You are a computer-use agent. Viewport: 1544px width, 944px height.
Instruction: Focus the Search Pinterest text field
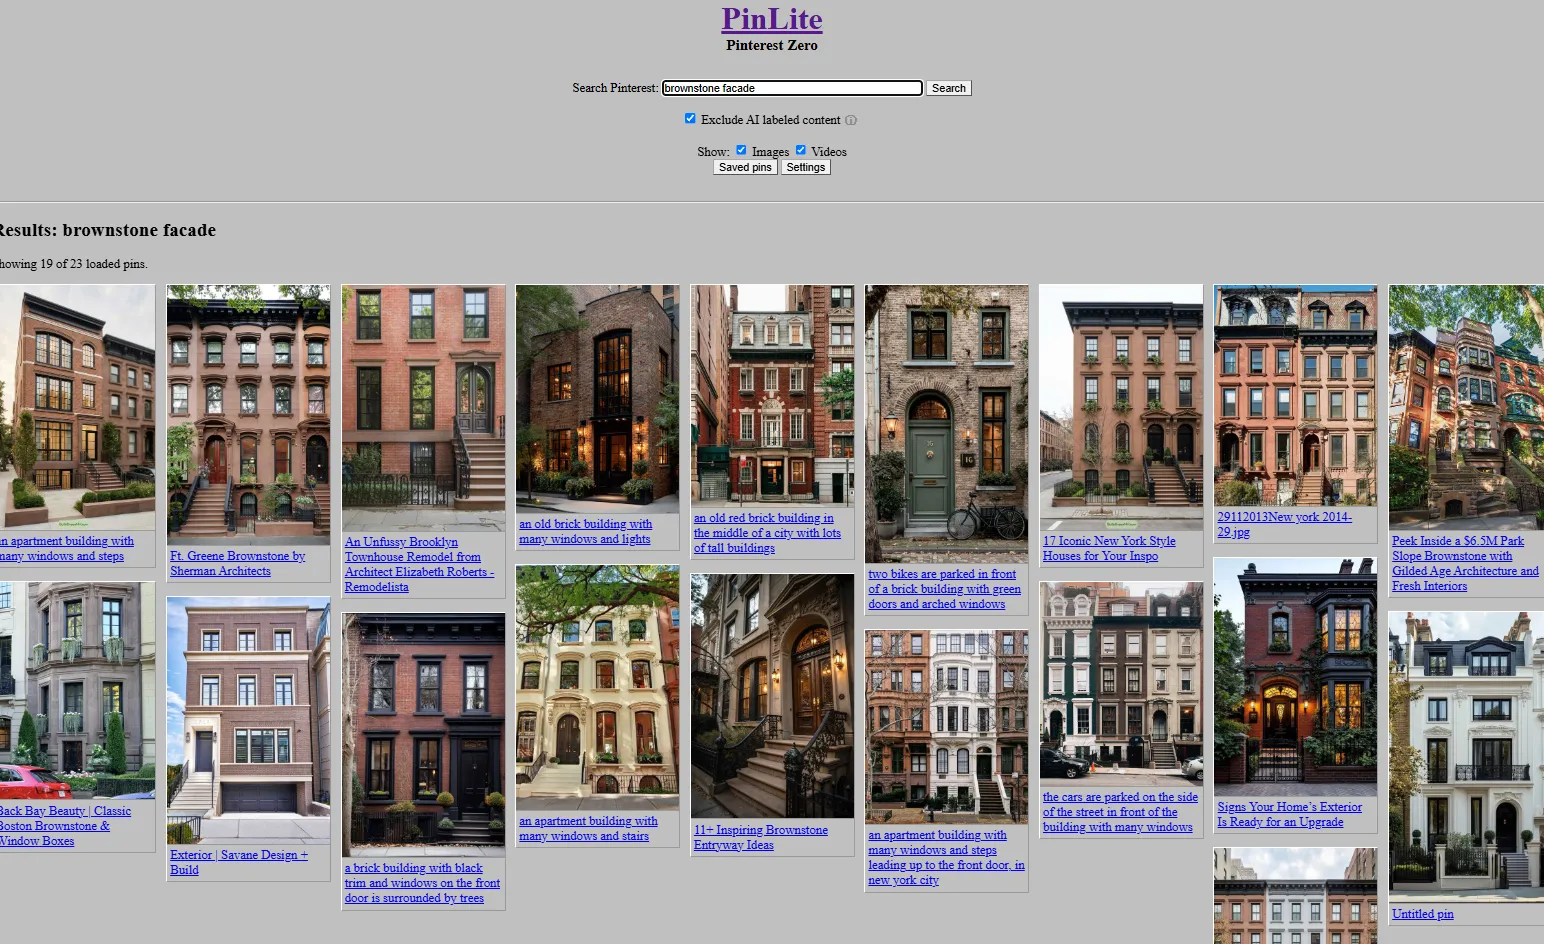792,88
